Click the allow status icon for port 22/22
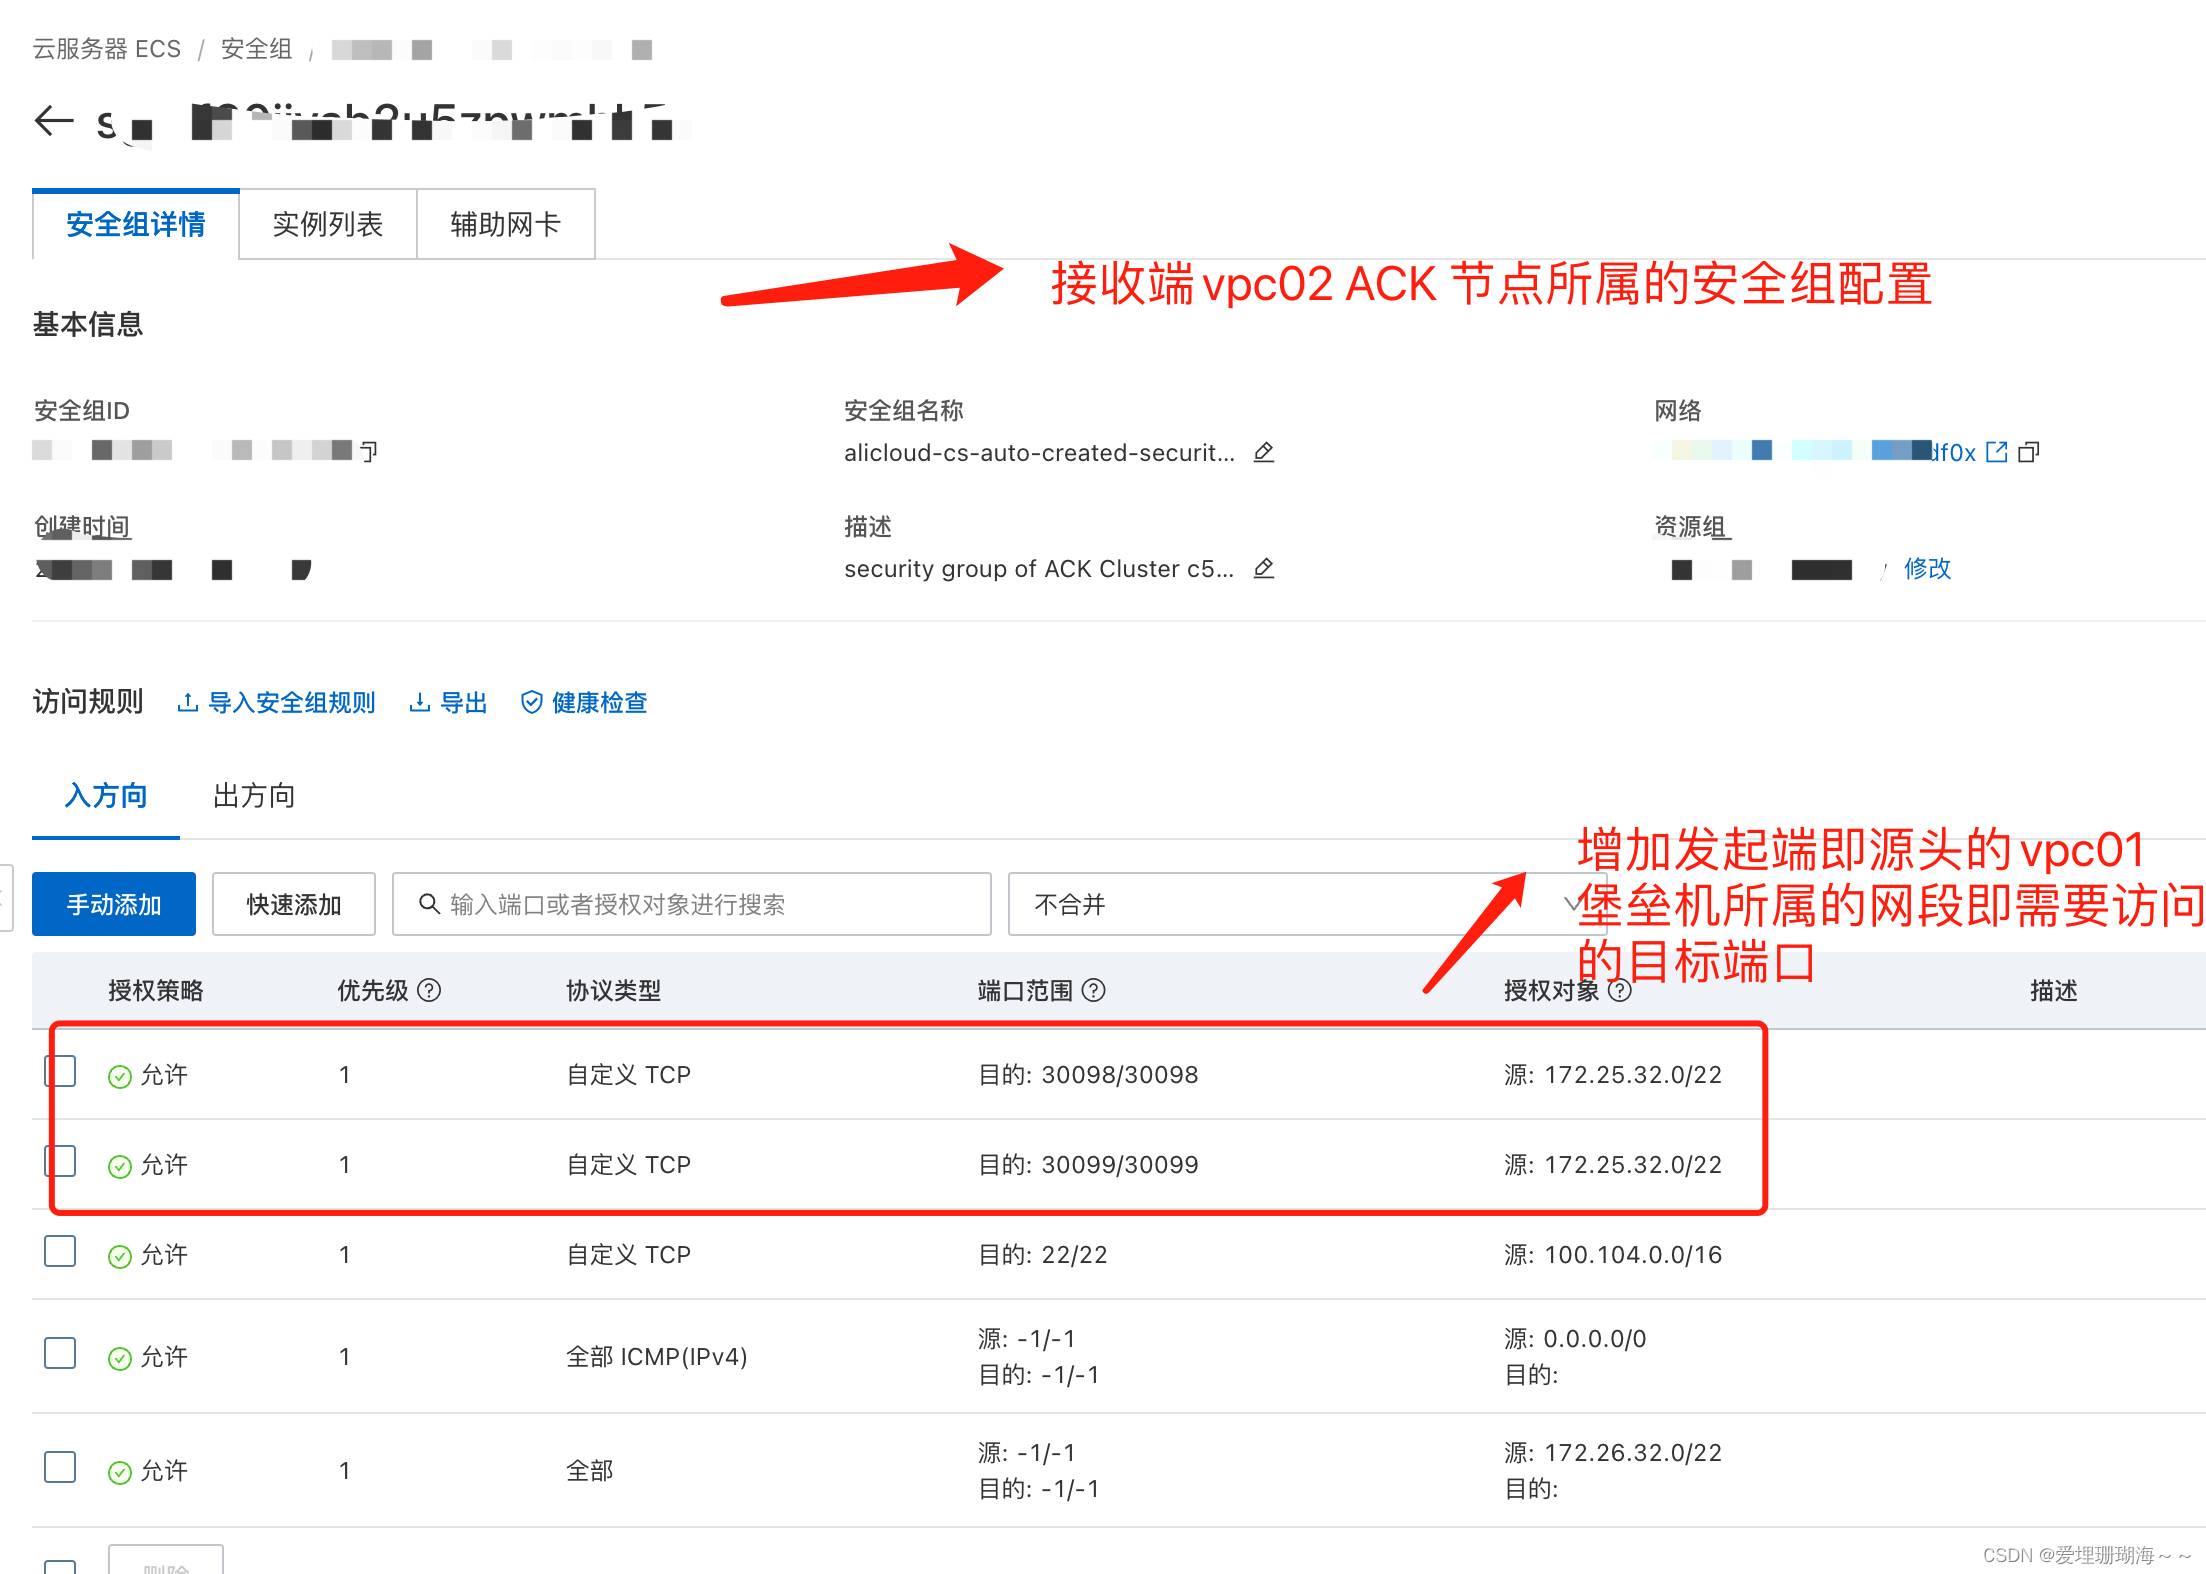Viewport: 2206px width, 1574px height. click(x=120, y=1256)
